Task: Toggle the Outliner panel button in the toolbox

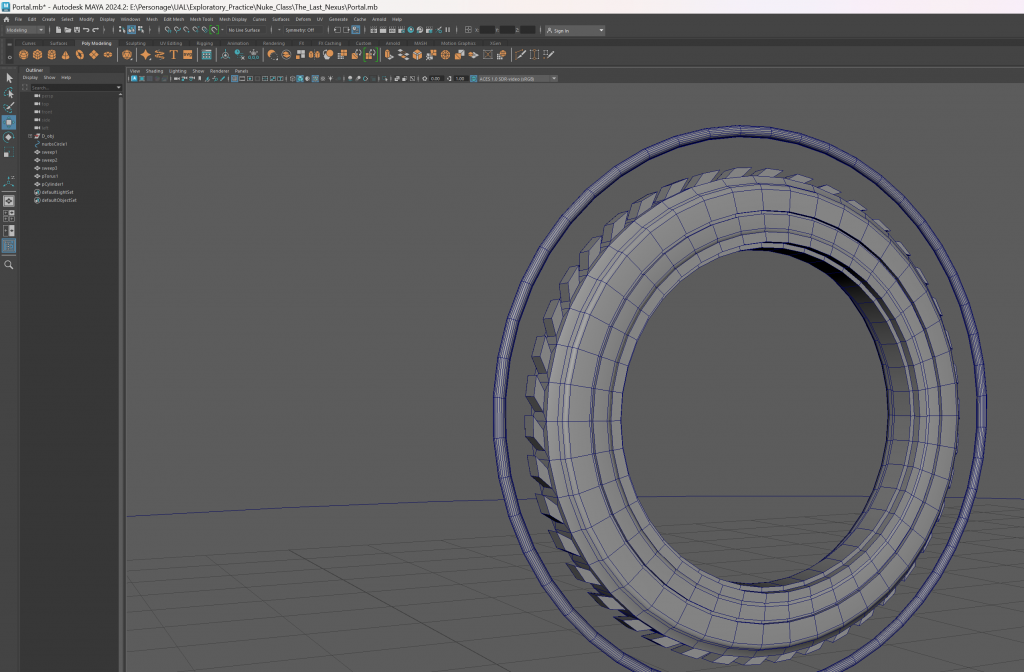Action: [x=8, y=246]
